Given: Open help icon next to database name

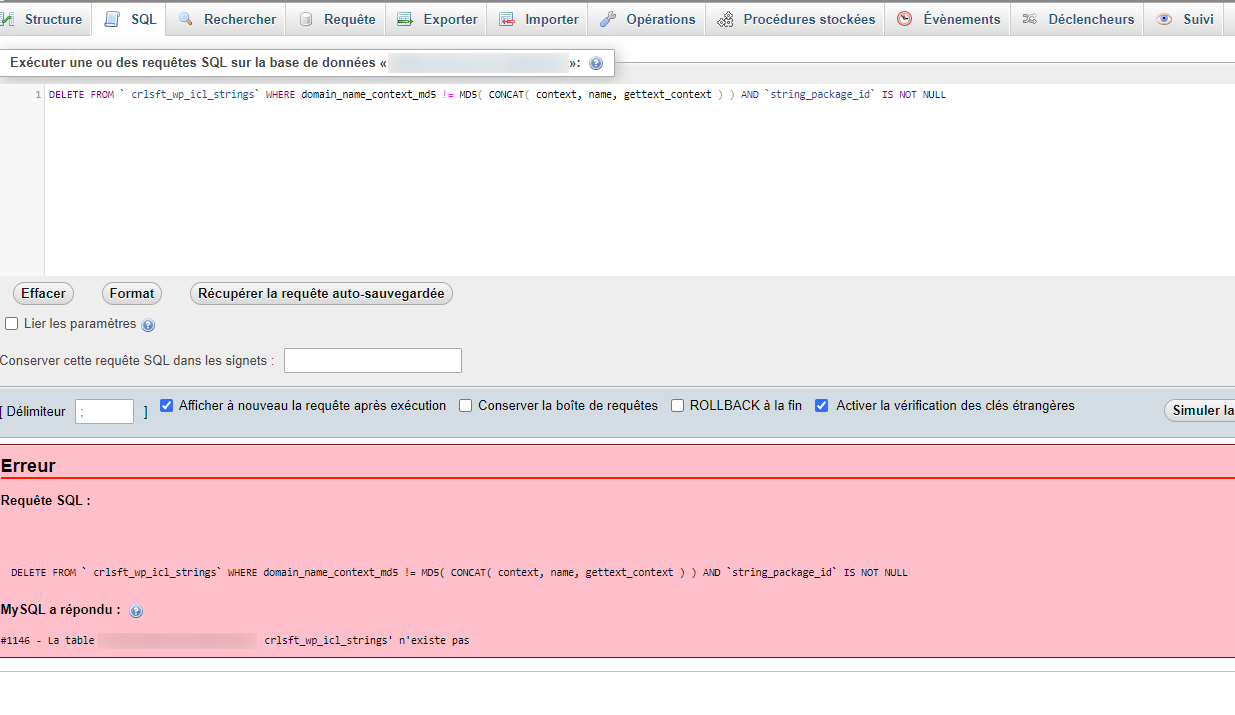Looking at the screenshot, I should 596,64.
